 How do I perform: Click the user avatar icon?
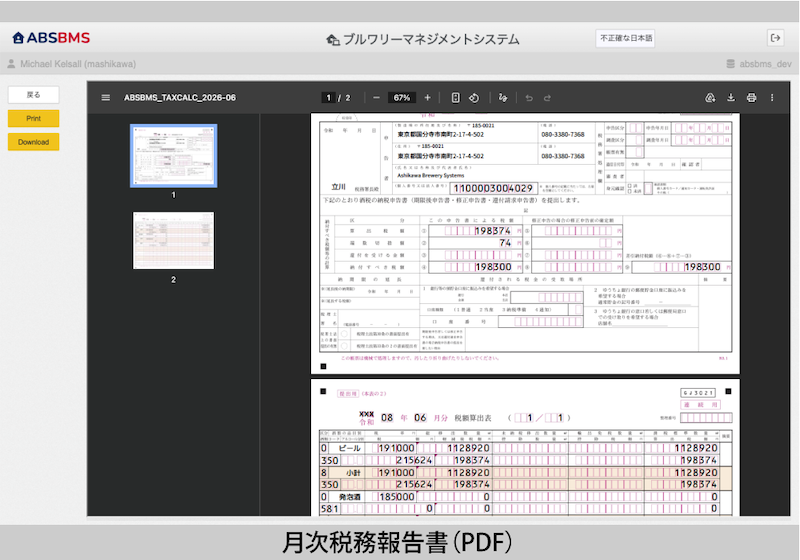pyautogui.click(x=11, y=64)
